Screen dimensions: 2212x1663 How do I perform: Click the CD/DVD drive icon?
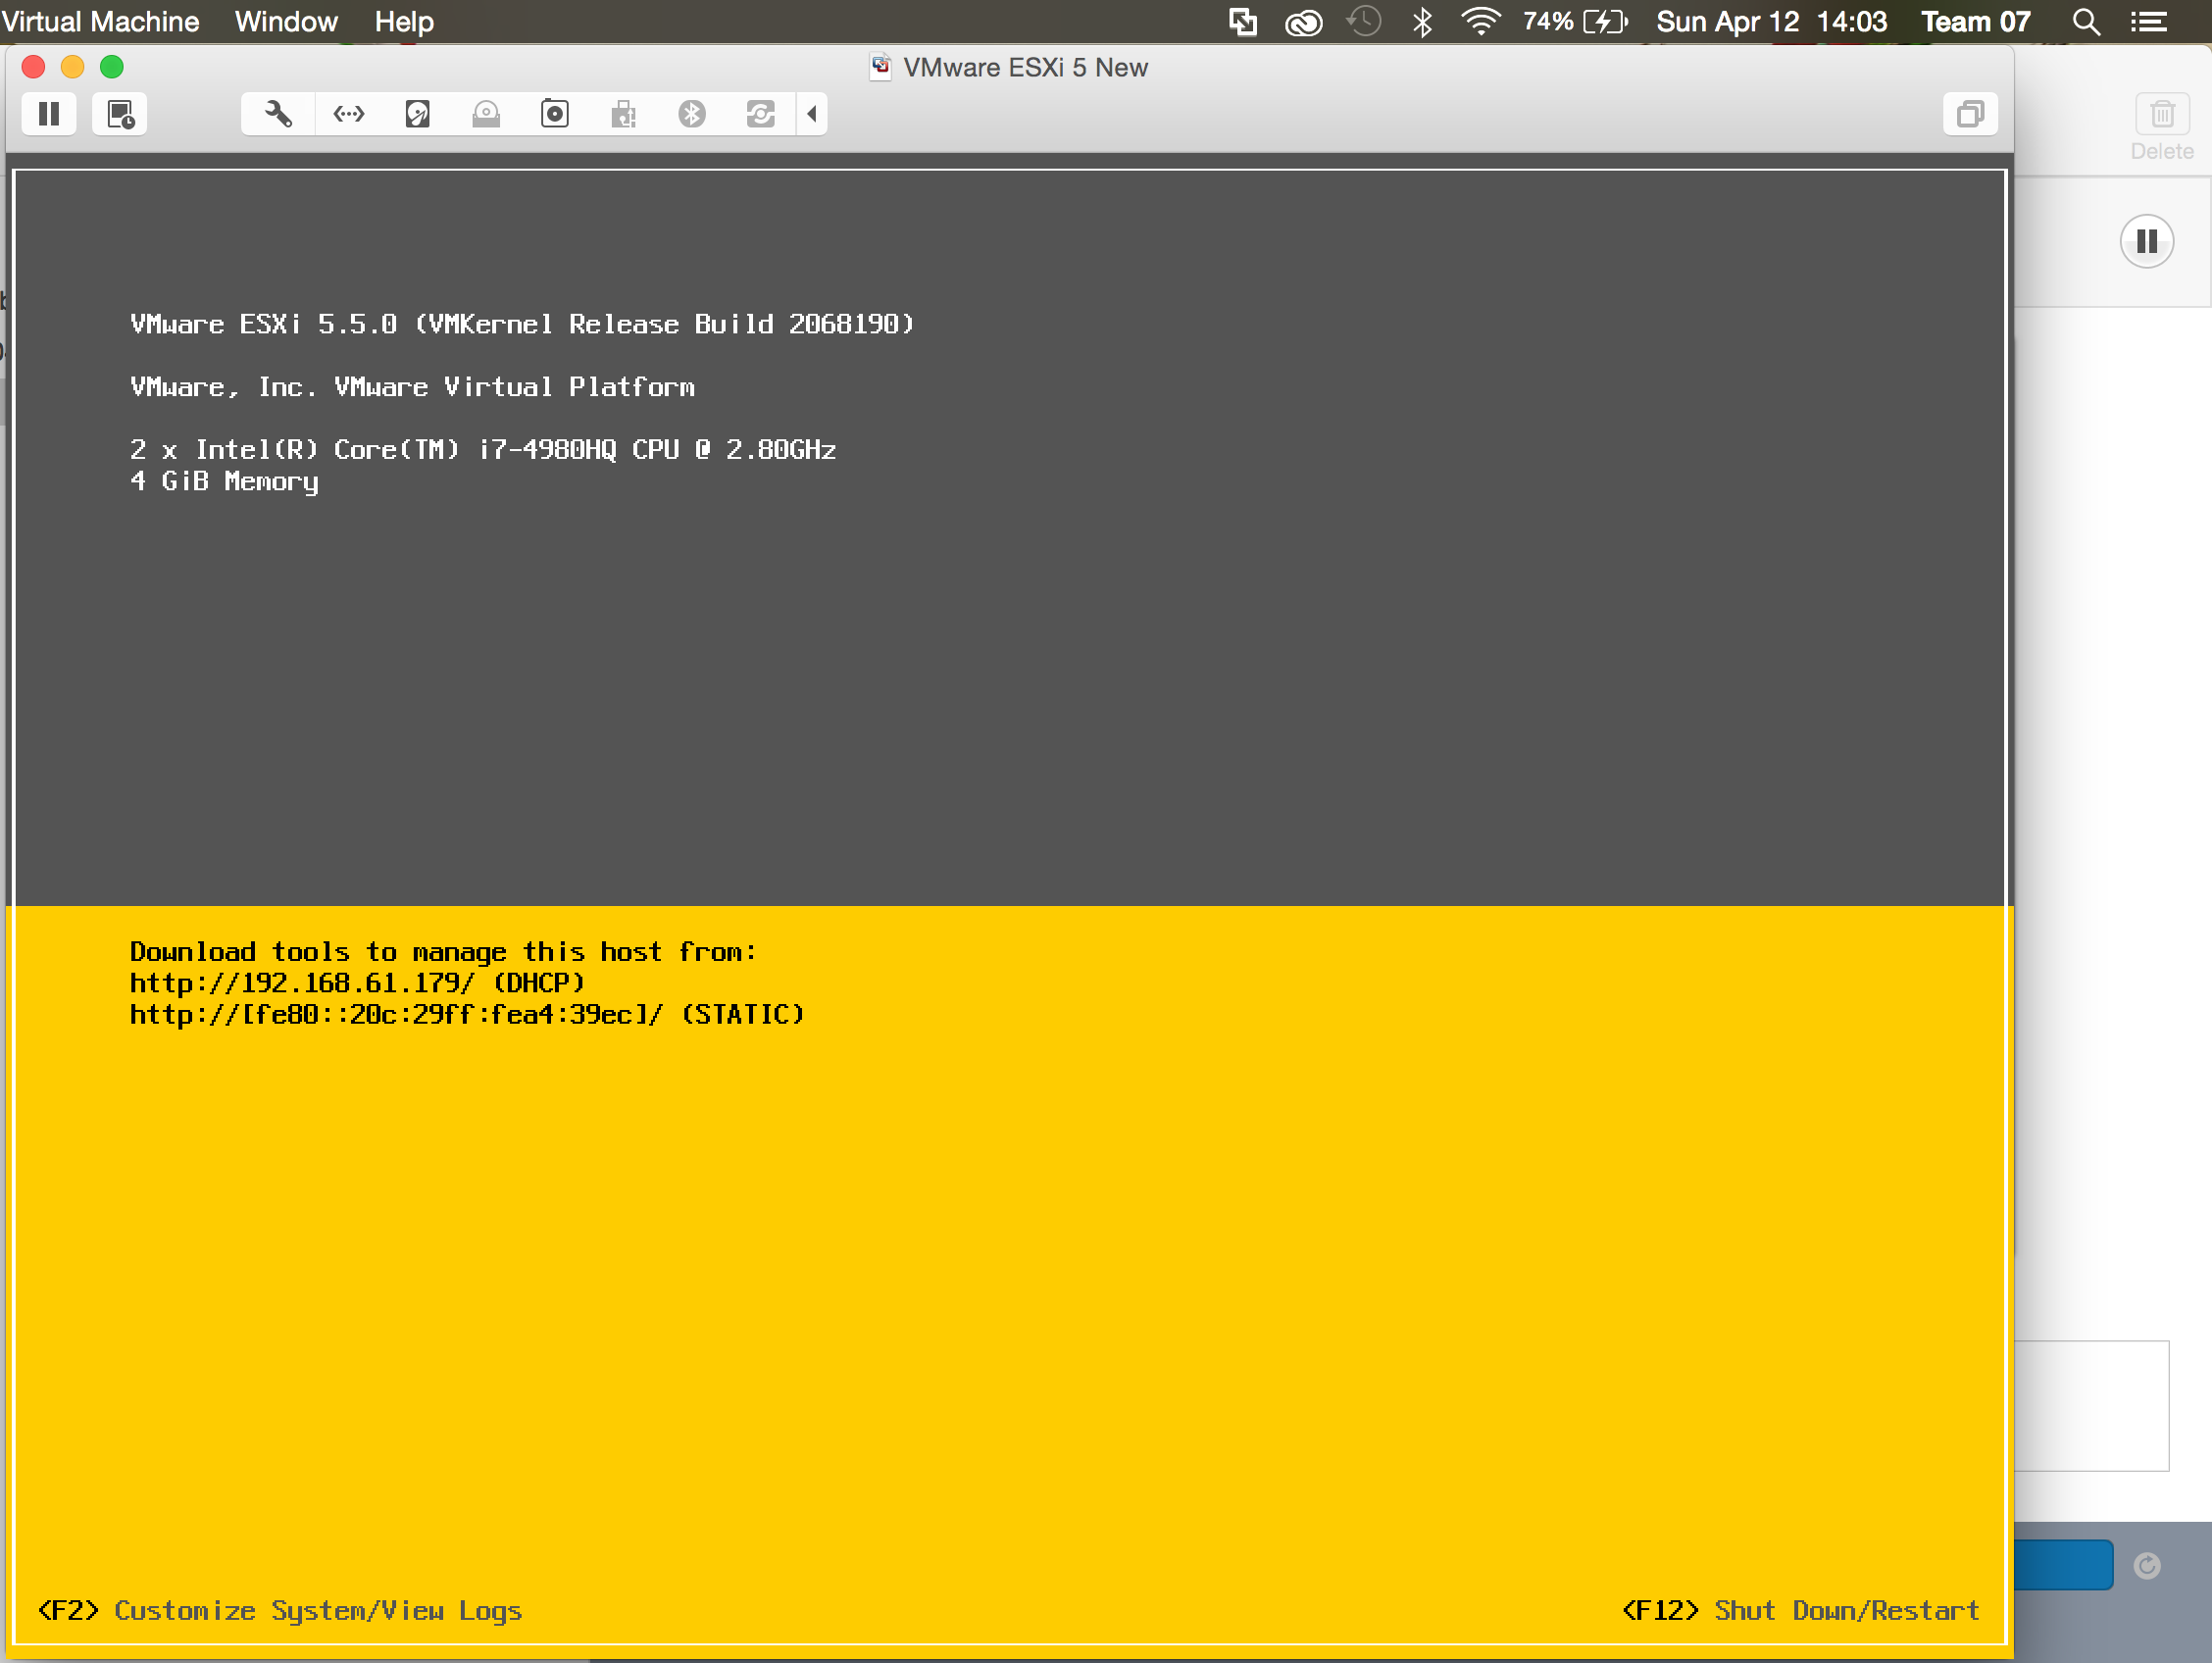pyautogui.click(x=486, y=114)
